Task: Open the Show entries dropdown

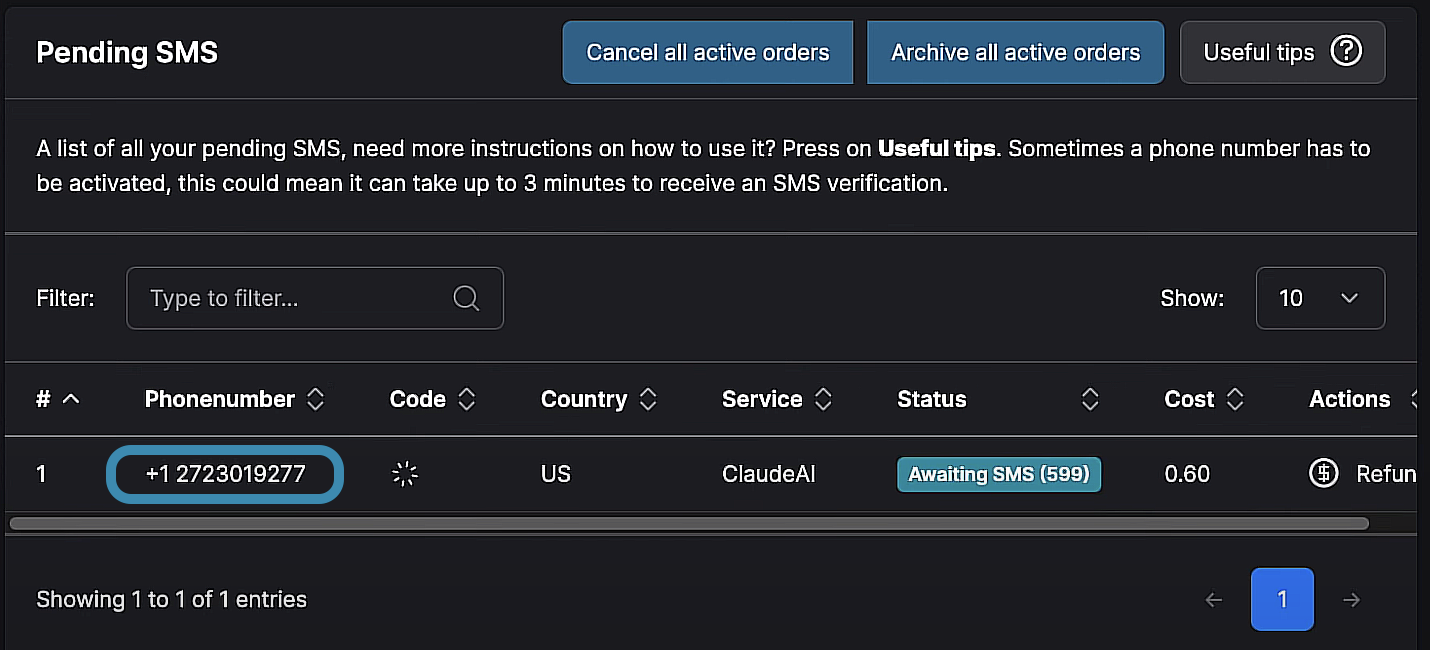Action: coord(1320,298)
